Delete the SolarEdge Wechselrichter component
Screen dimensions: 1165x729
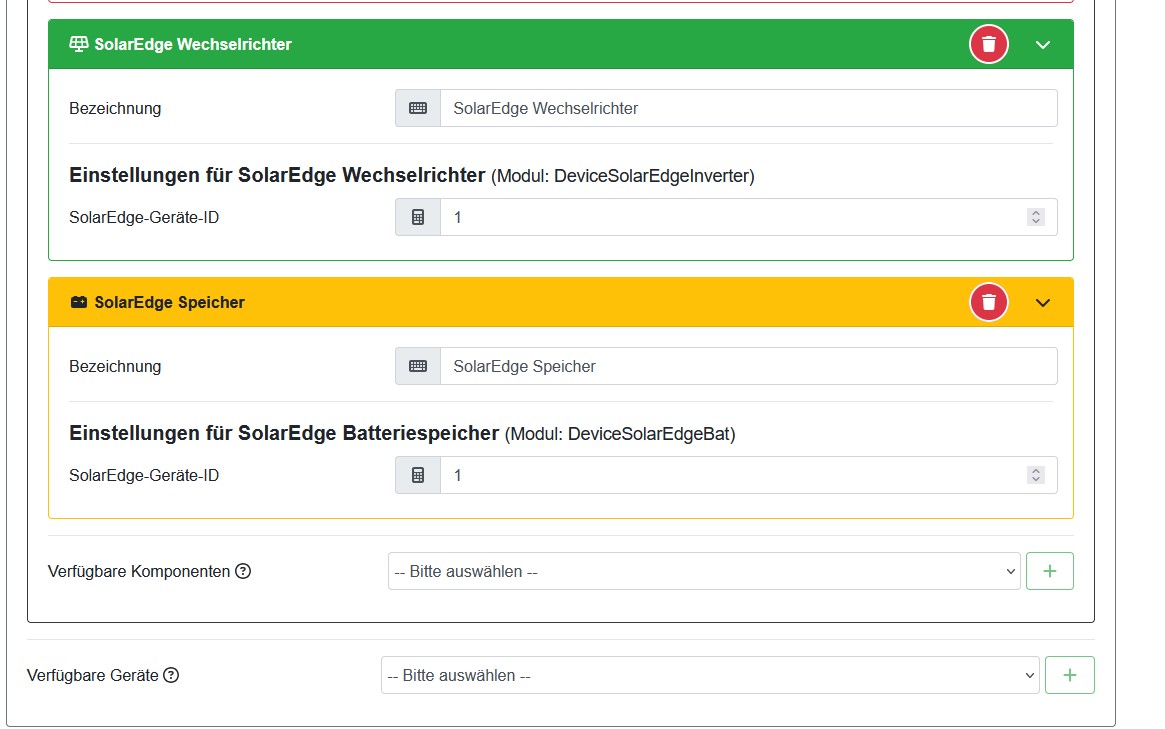[x=988, y=45]
